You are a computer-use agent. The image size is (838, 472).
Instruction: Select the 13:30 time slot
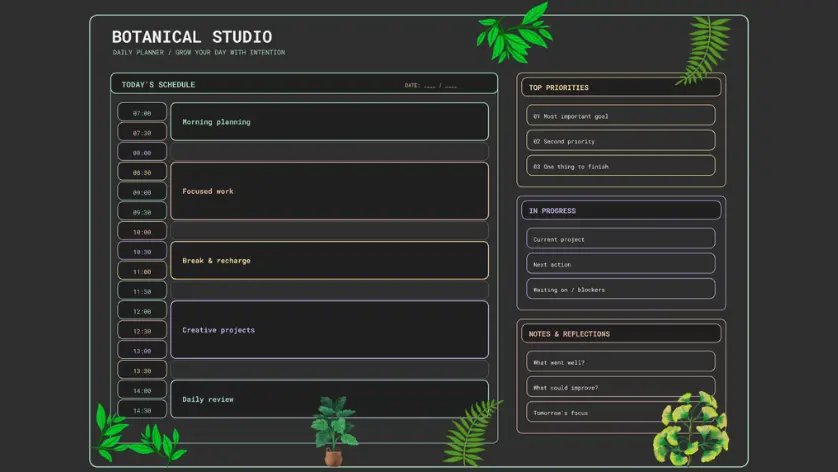tap(142, 370)
